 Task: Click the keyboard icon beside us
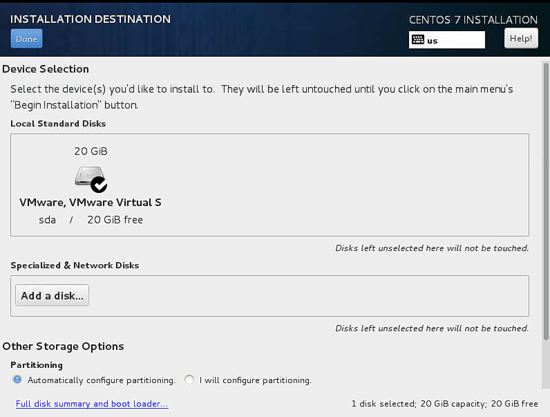click(418, 40)
